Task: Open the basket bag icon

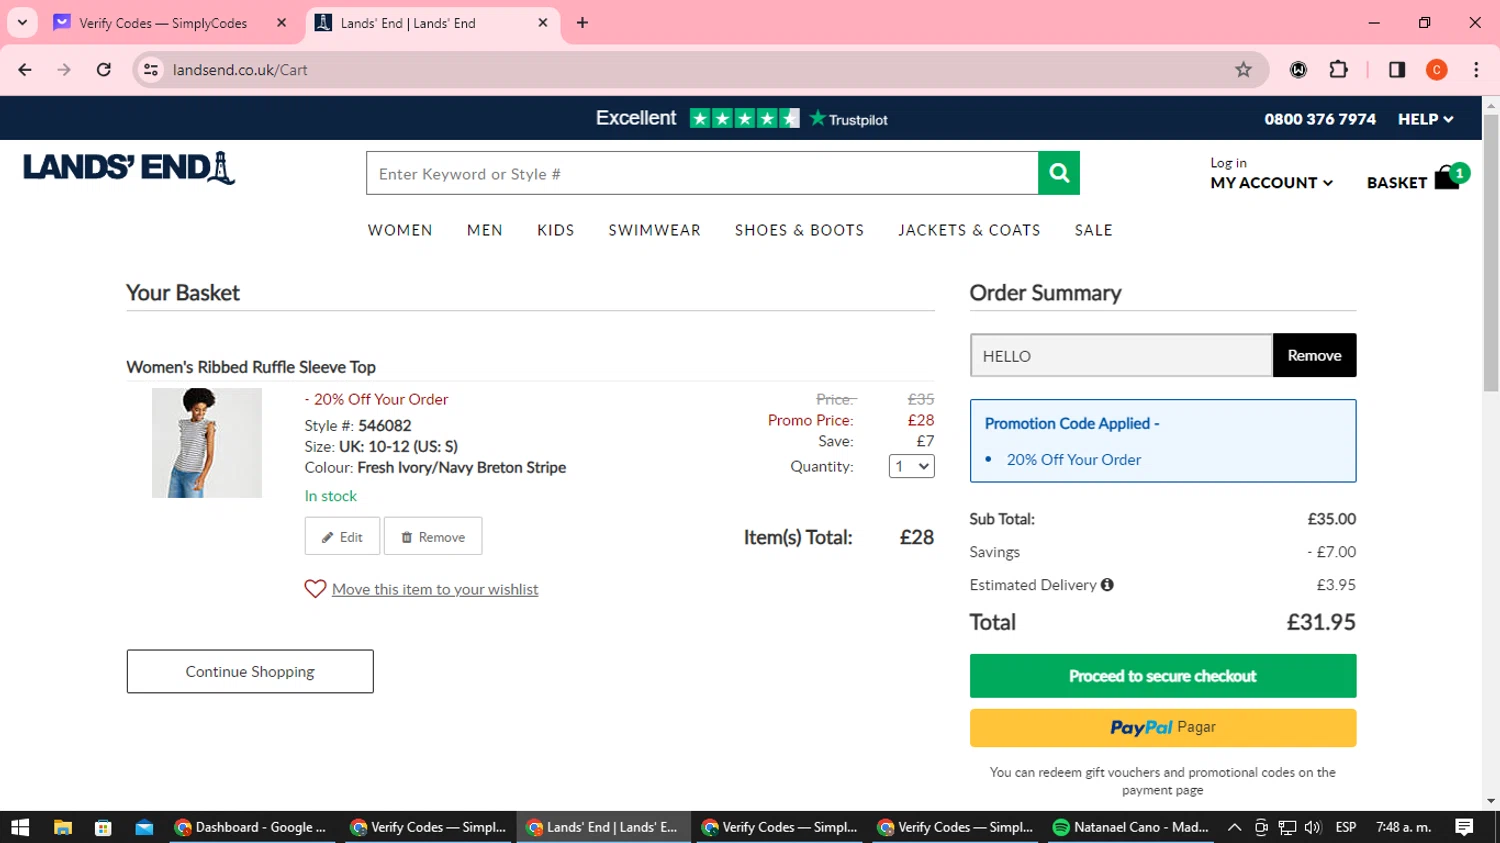Action: point(1447,178)
